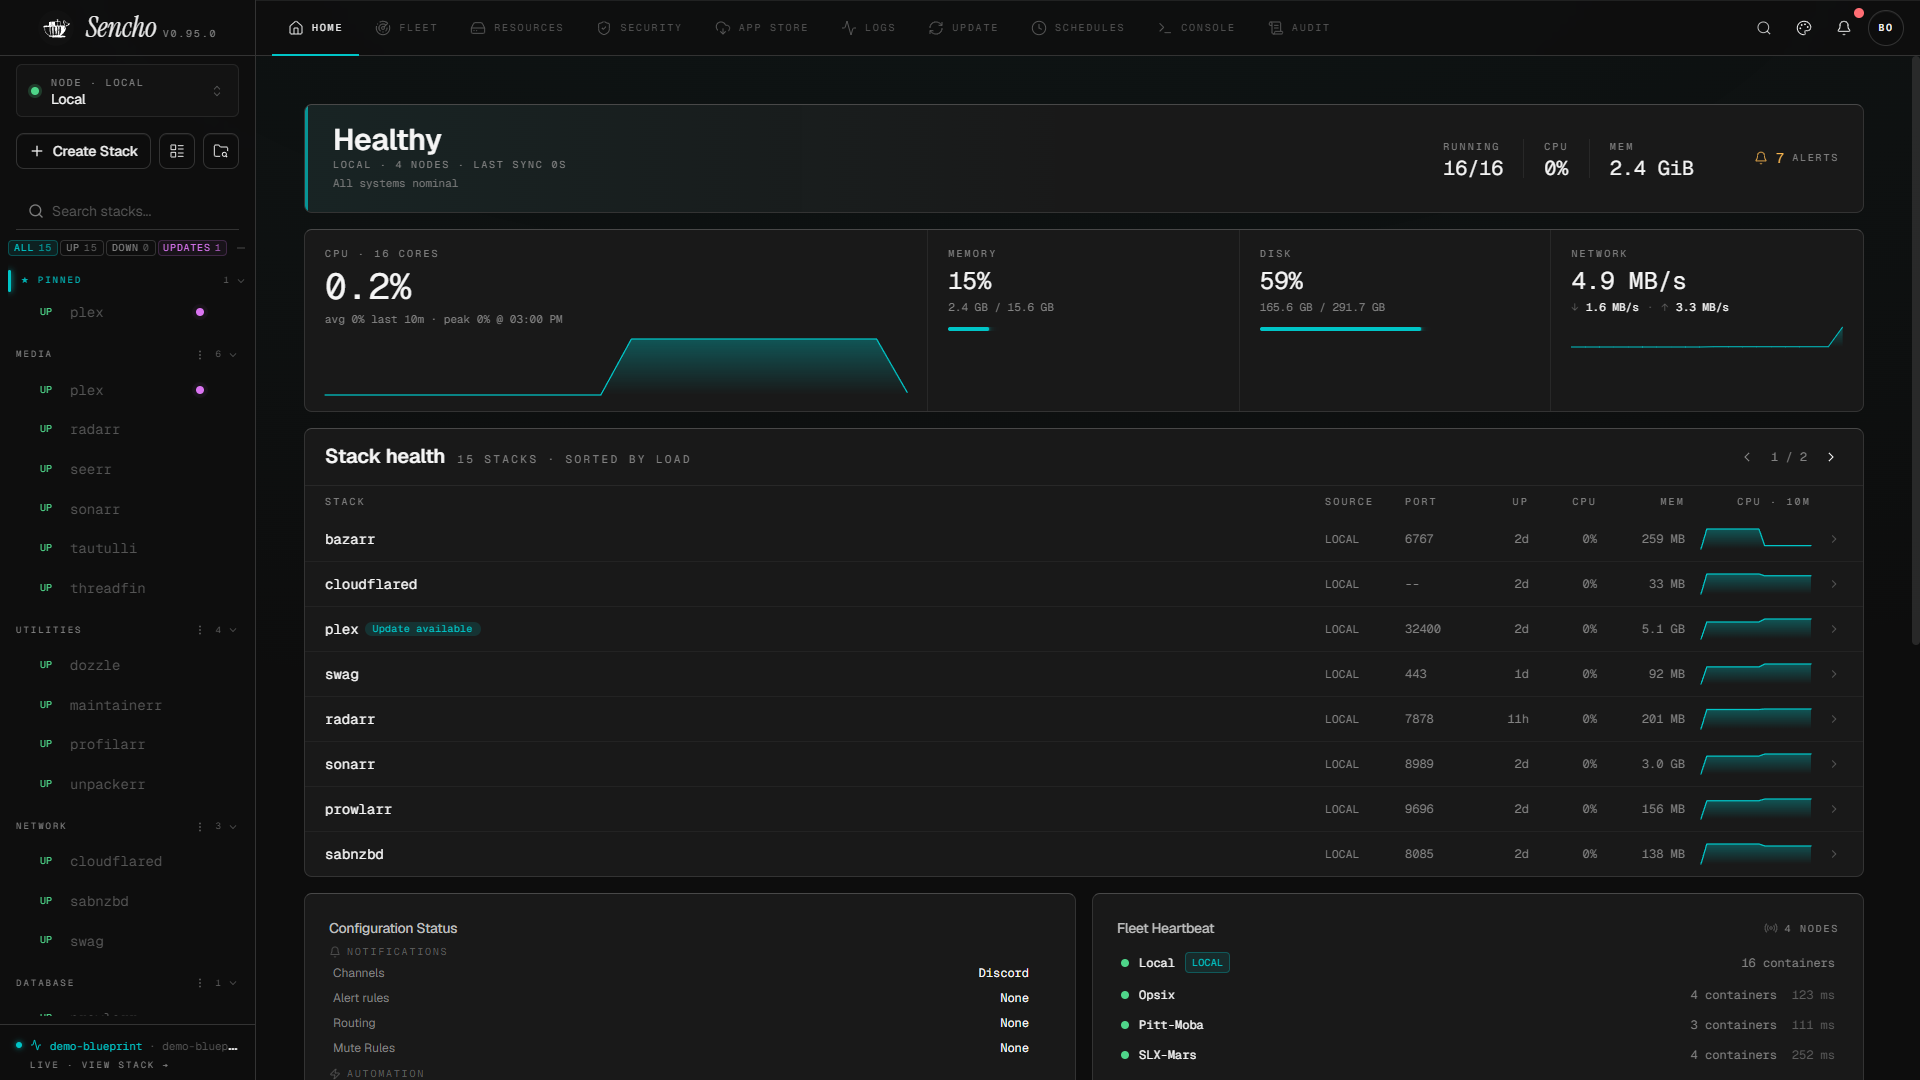Click the Opsix node in Fleet Heartbeat
This screenshot has width=1920, height=1080.
point(1156,995)
